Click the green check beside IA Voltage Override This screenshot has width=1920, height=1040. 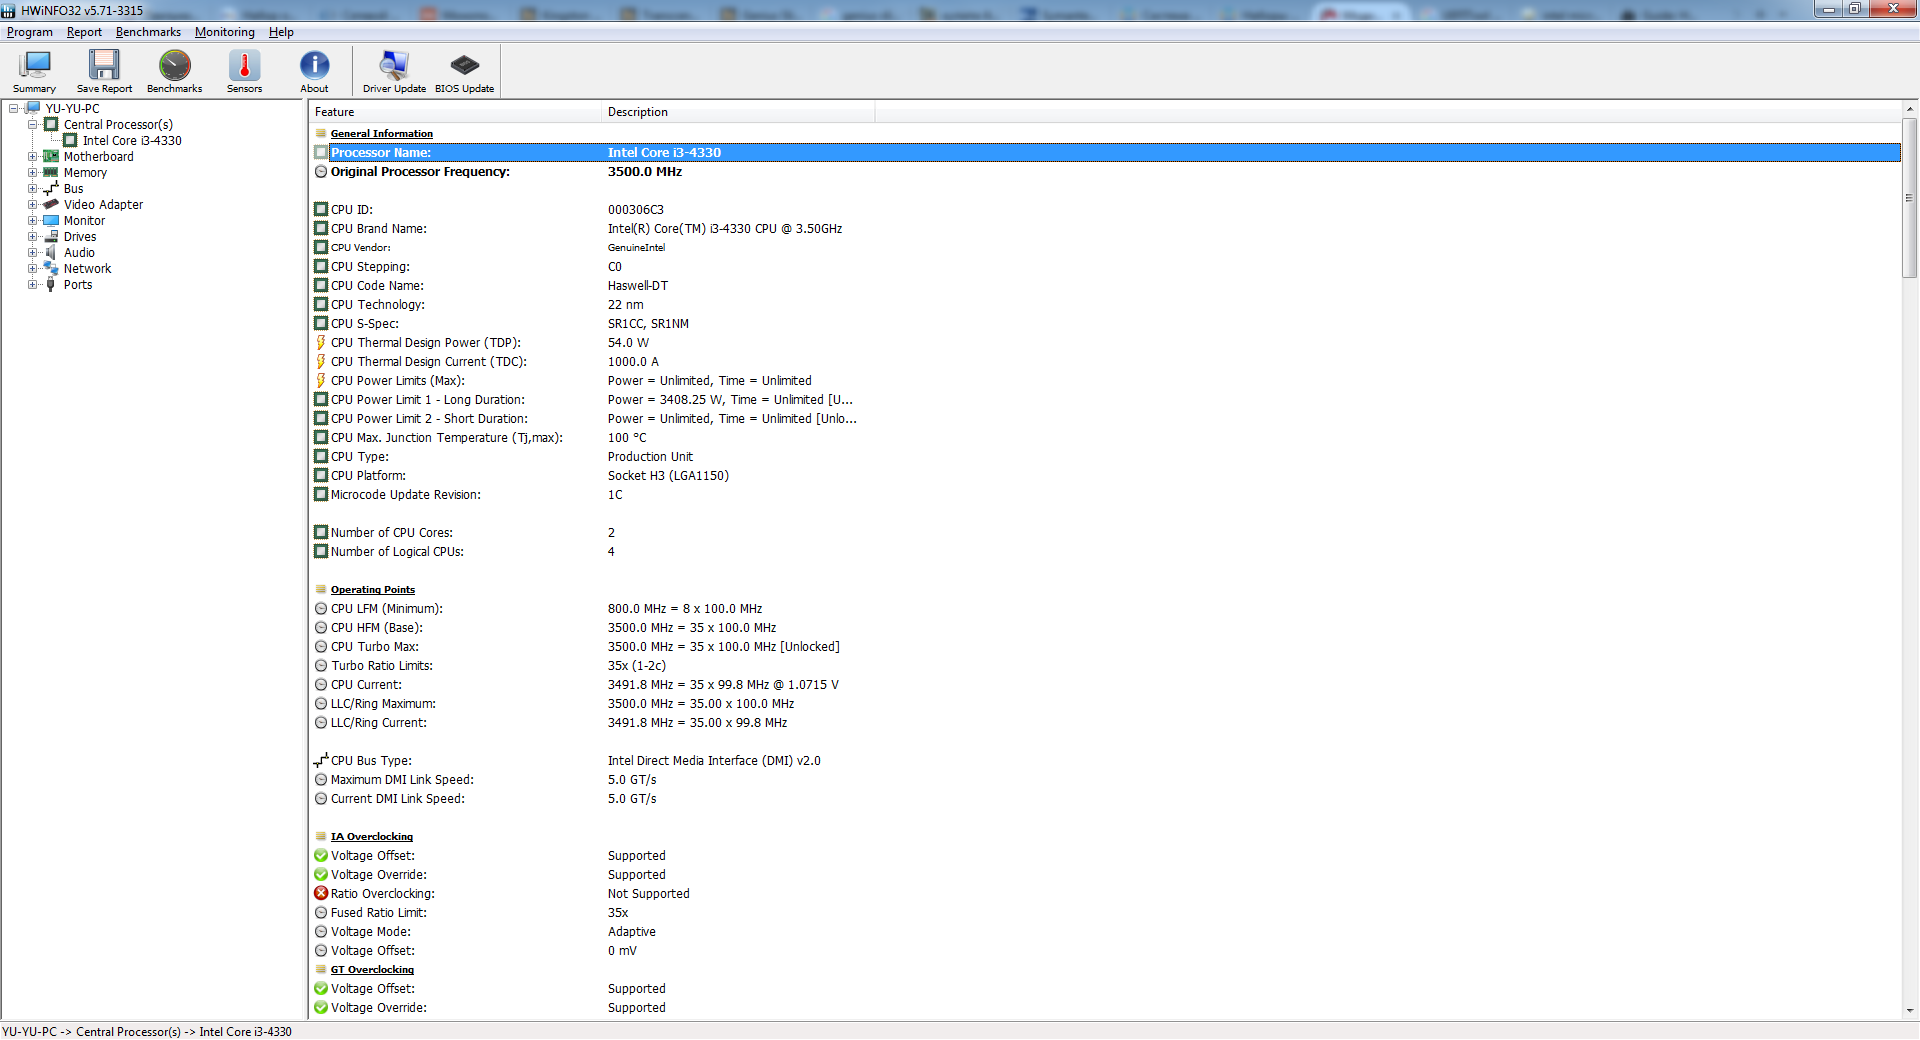[x=321, y=874]
